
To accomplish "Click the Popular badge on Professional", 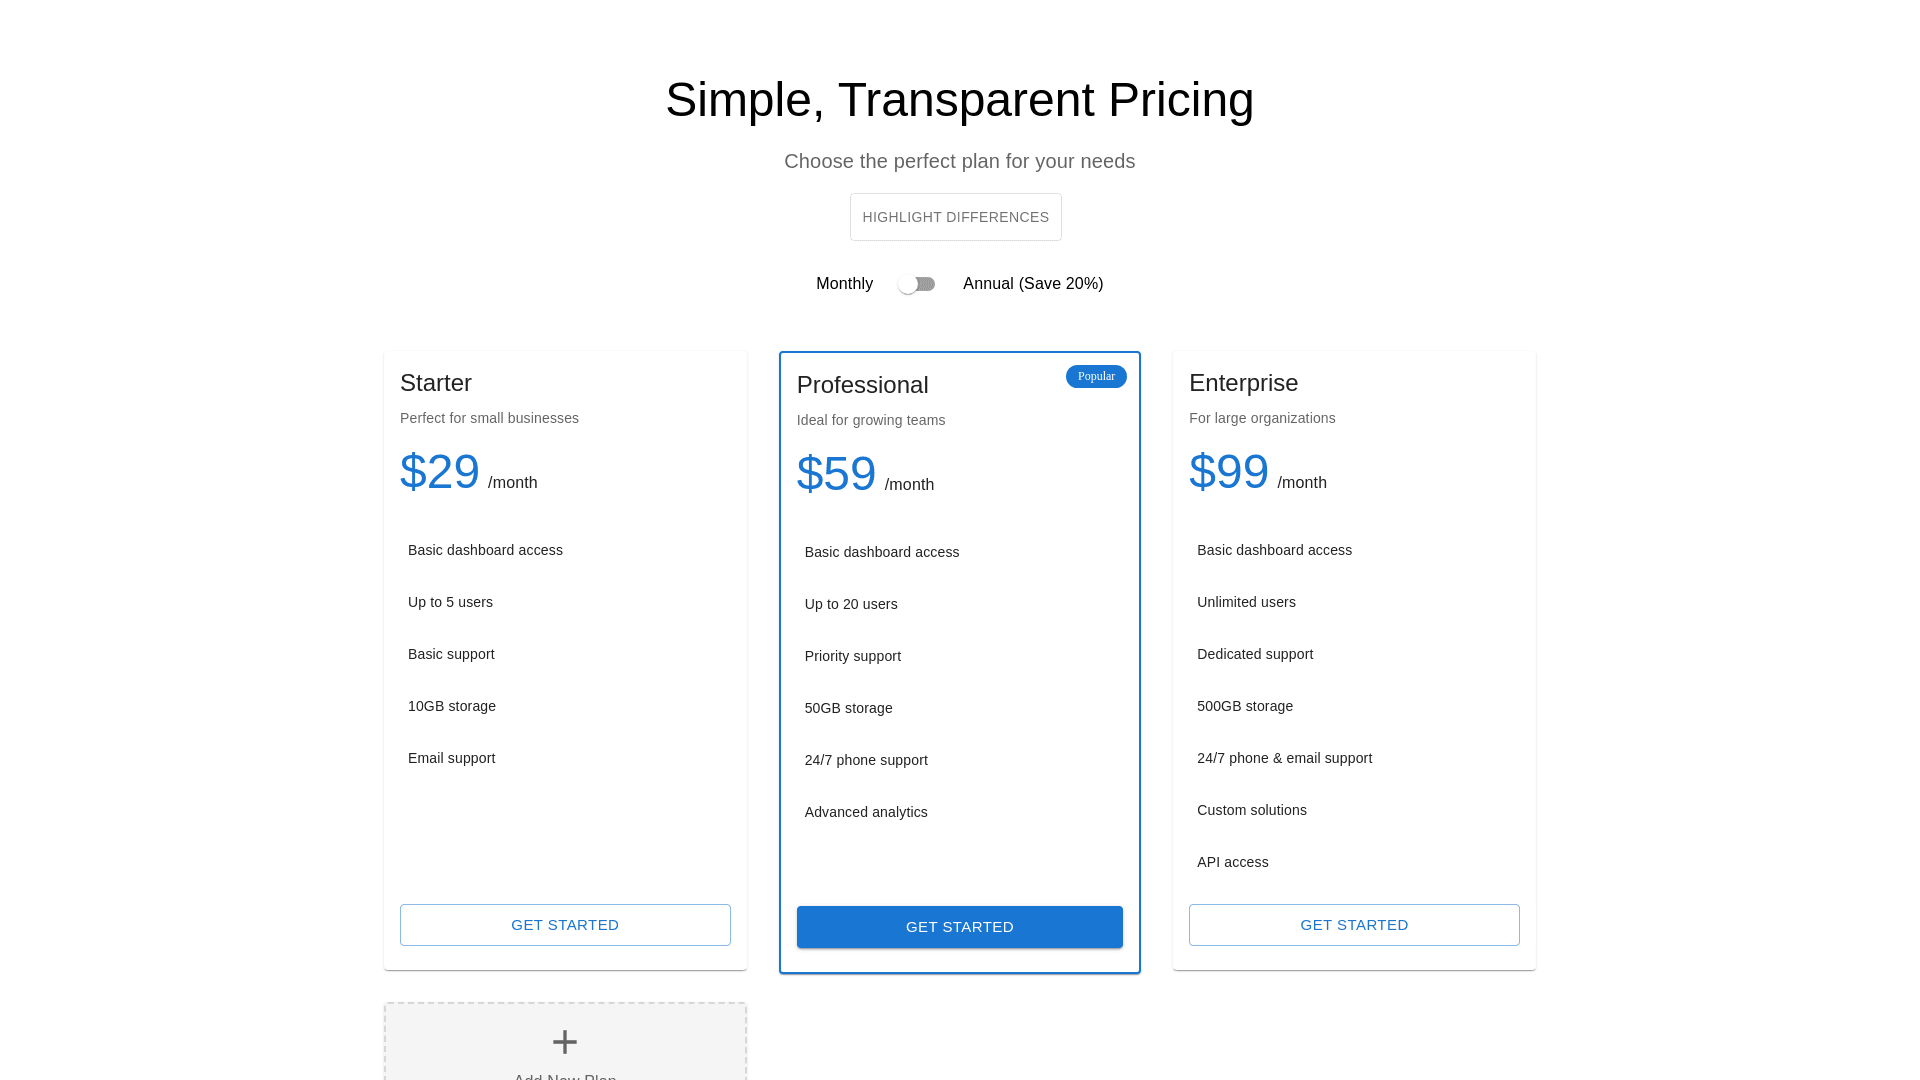I will (x=1096, y=377).
